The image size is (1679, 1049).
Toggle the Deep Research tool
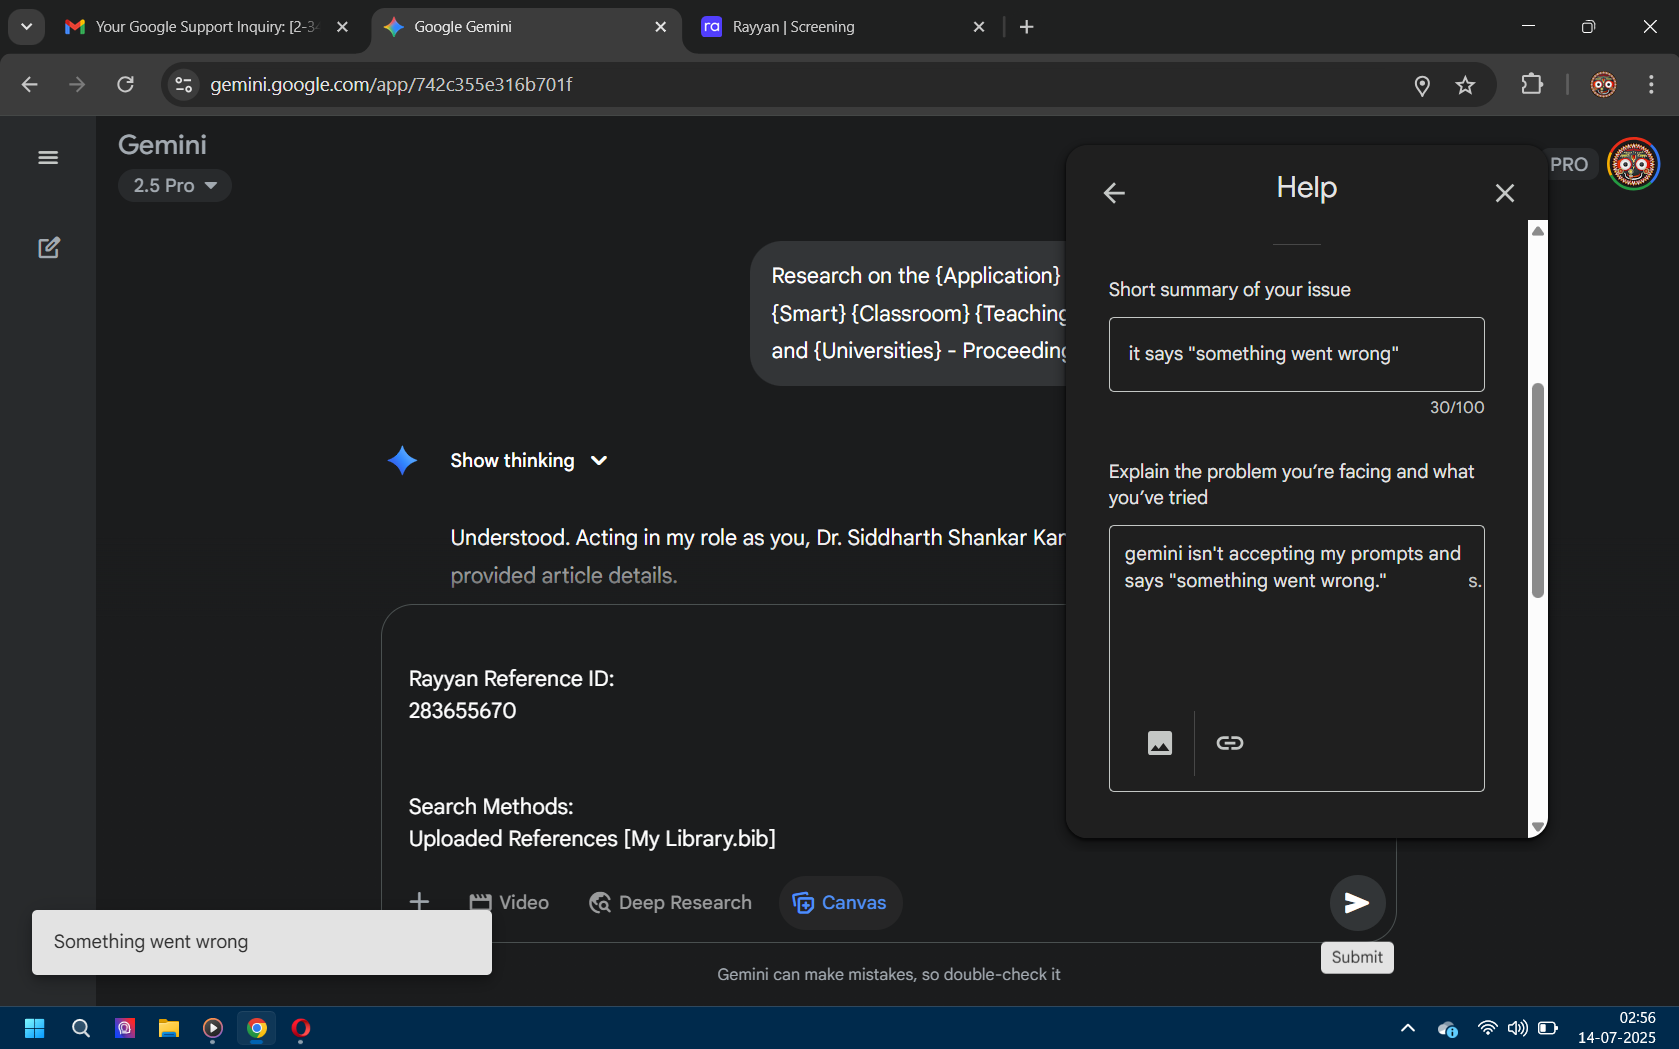(x=670, y=903)
